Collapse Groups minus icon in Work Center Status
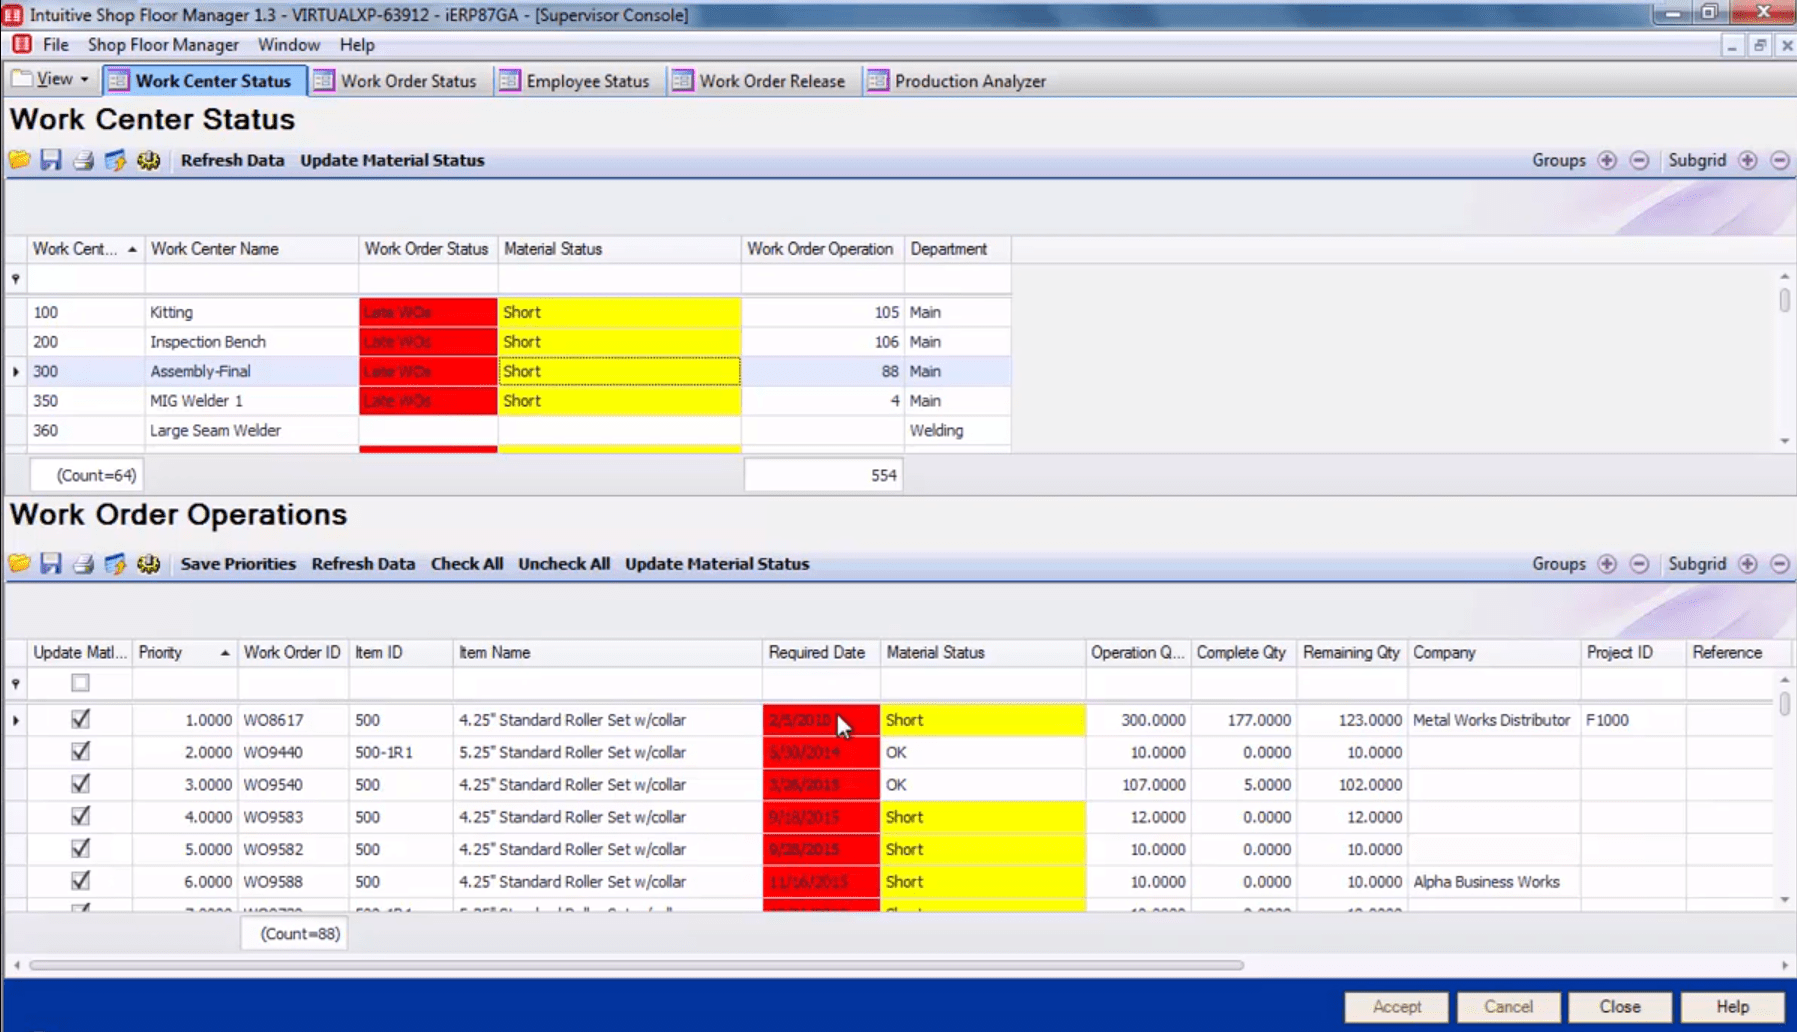This screenshot has width=1797, height=1032. coord(1639,160)
